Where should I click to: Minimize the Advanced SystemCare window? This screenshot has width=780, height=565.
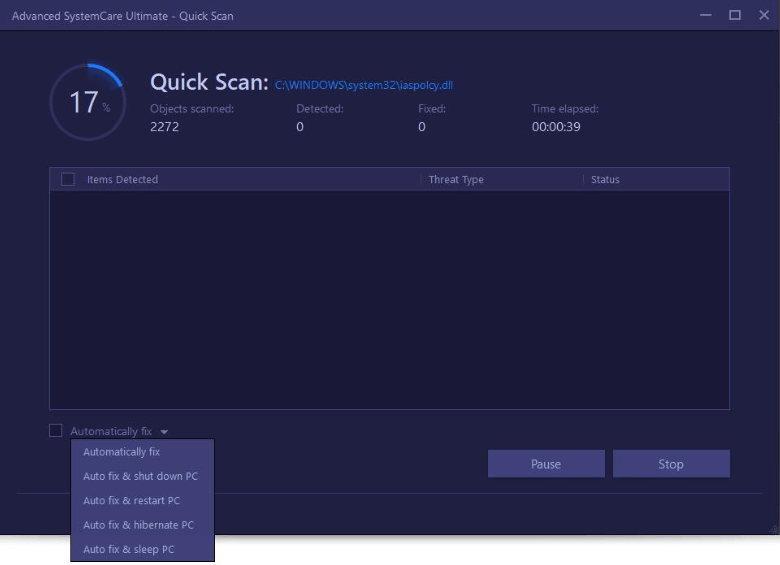click(705, 15)
